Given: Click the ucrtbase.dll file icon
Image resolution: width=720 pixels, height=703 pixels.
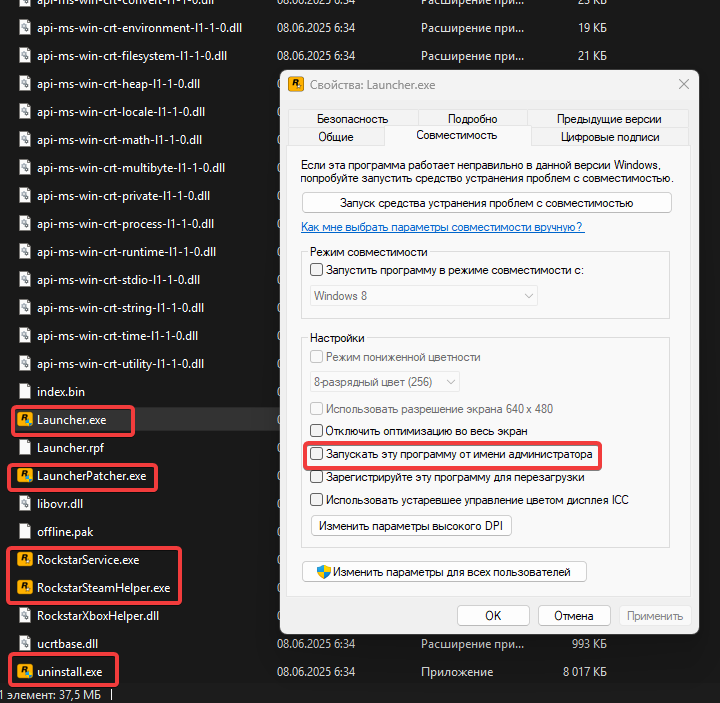Looking at the screenshot, I should (25, 643).
